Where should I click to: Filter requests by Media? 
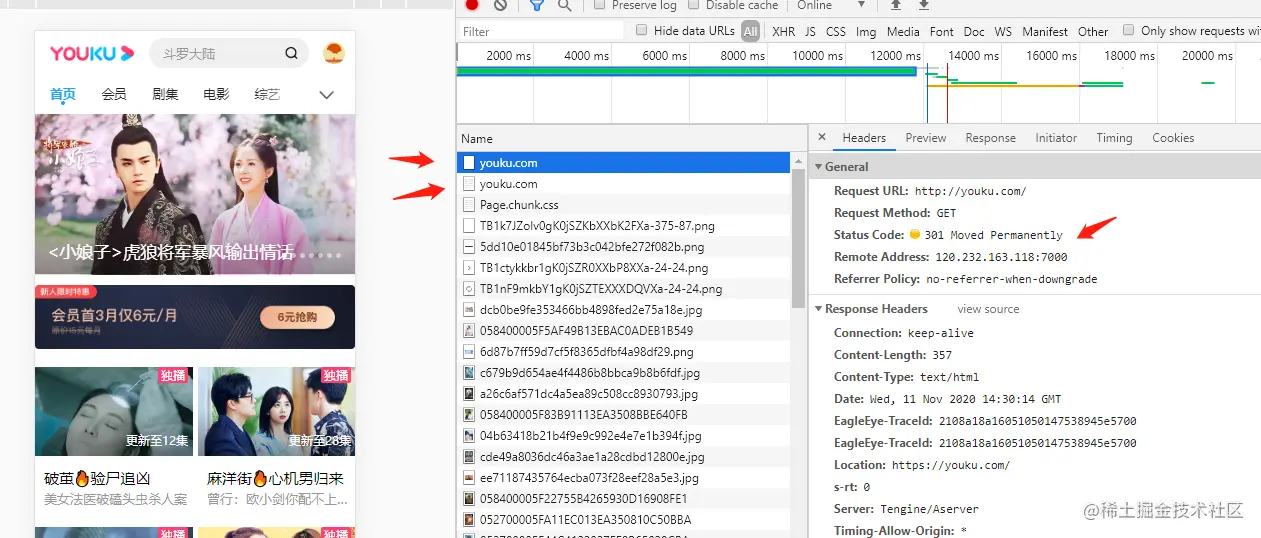click(903, 32)
